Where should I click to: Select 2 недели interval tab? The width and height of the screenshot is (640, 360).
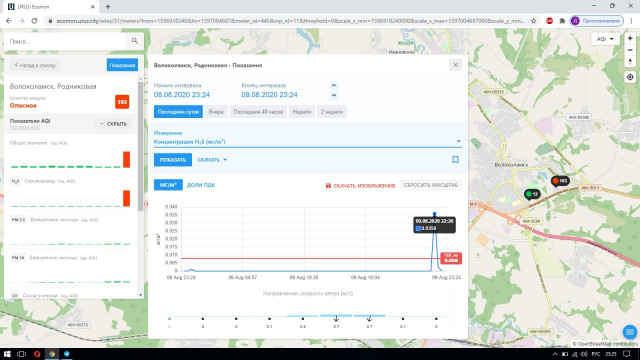pos(332,111)
